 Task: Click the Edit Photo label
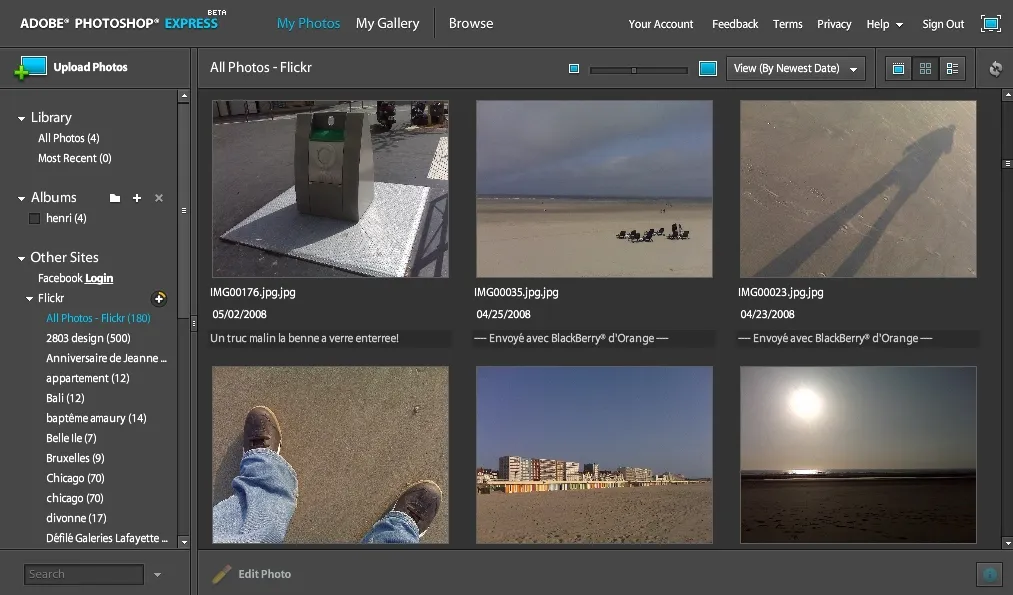[x=264, y=574]
